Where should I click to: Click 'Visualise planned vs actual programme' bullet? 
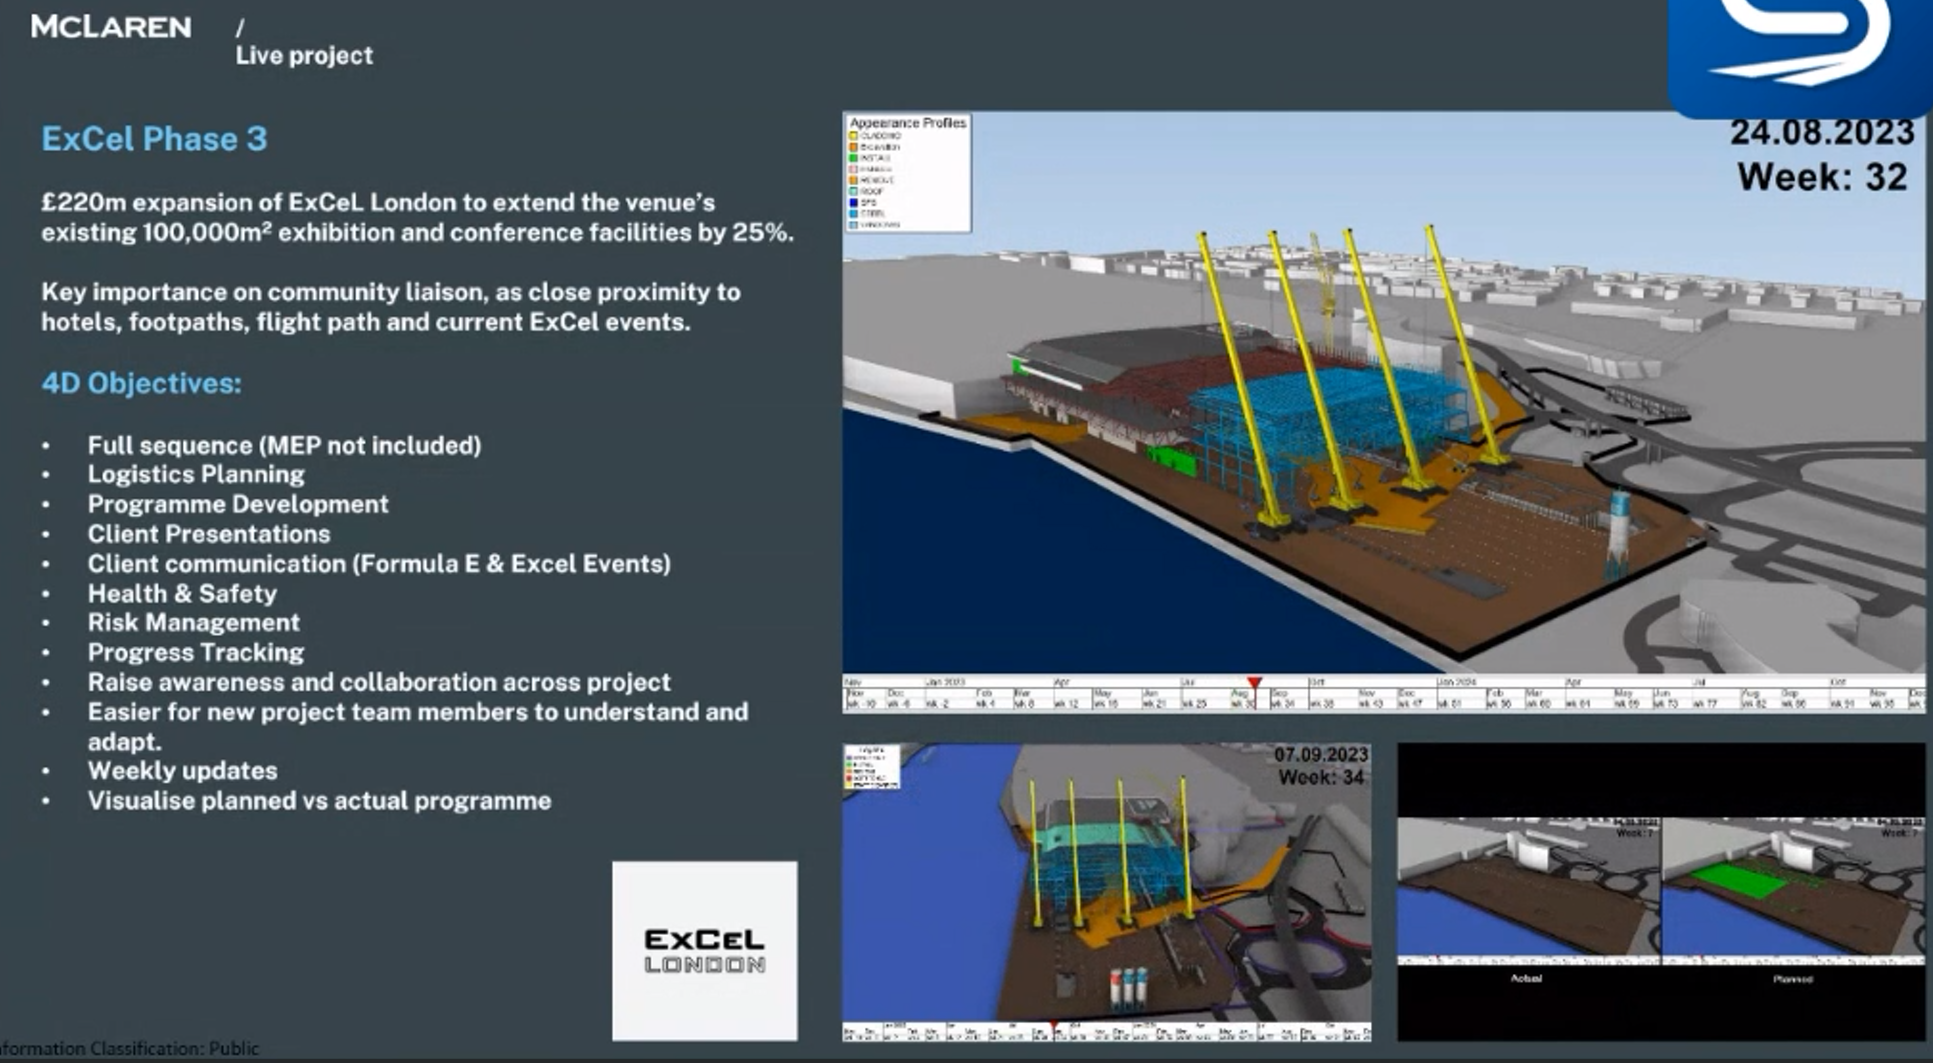tap(319, 801)
